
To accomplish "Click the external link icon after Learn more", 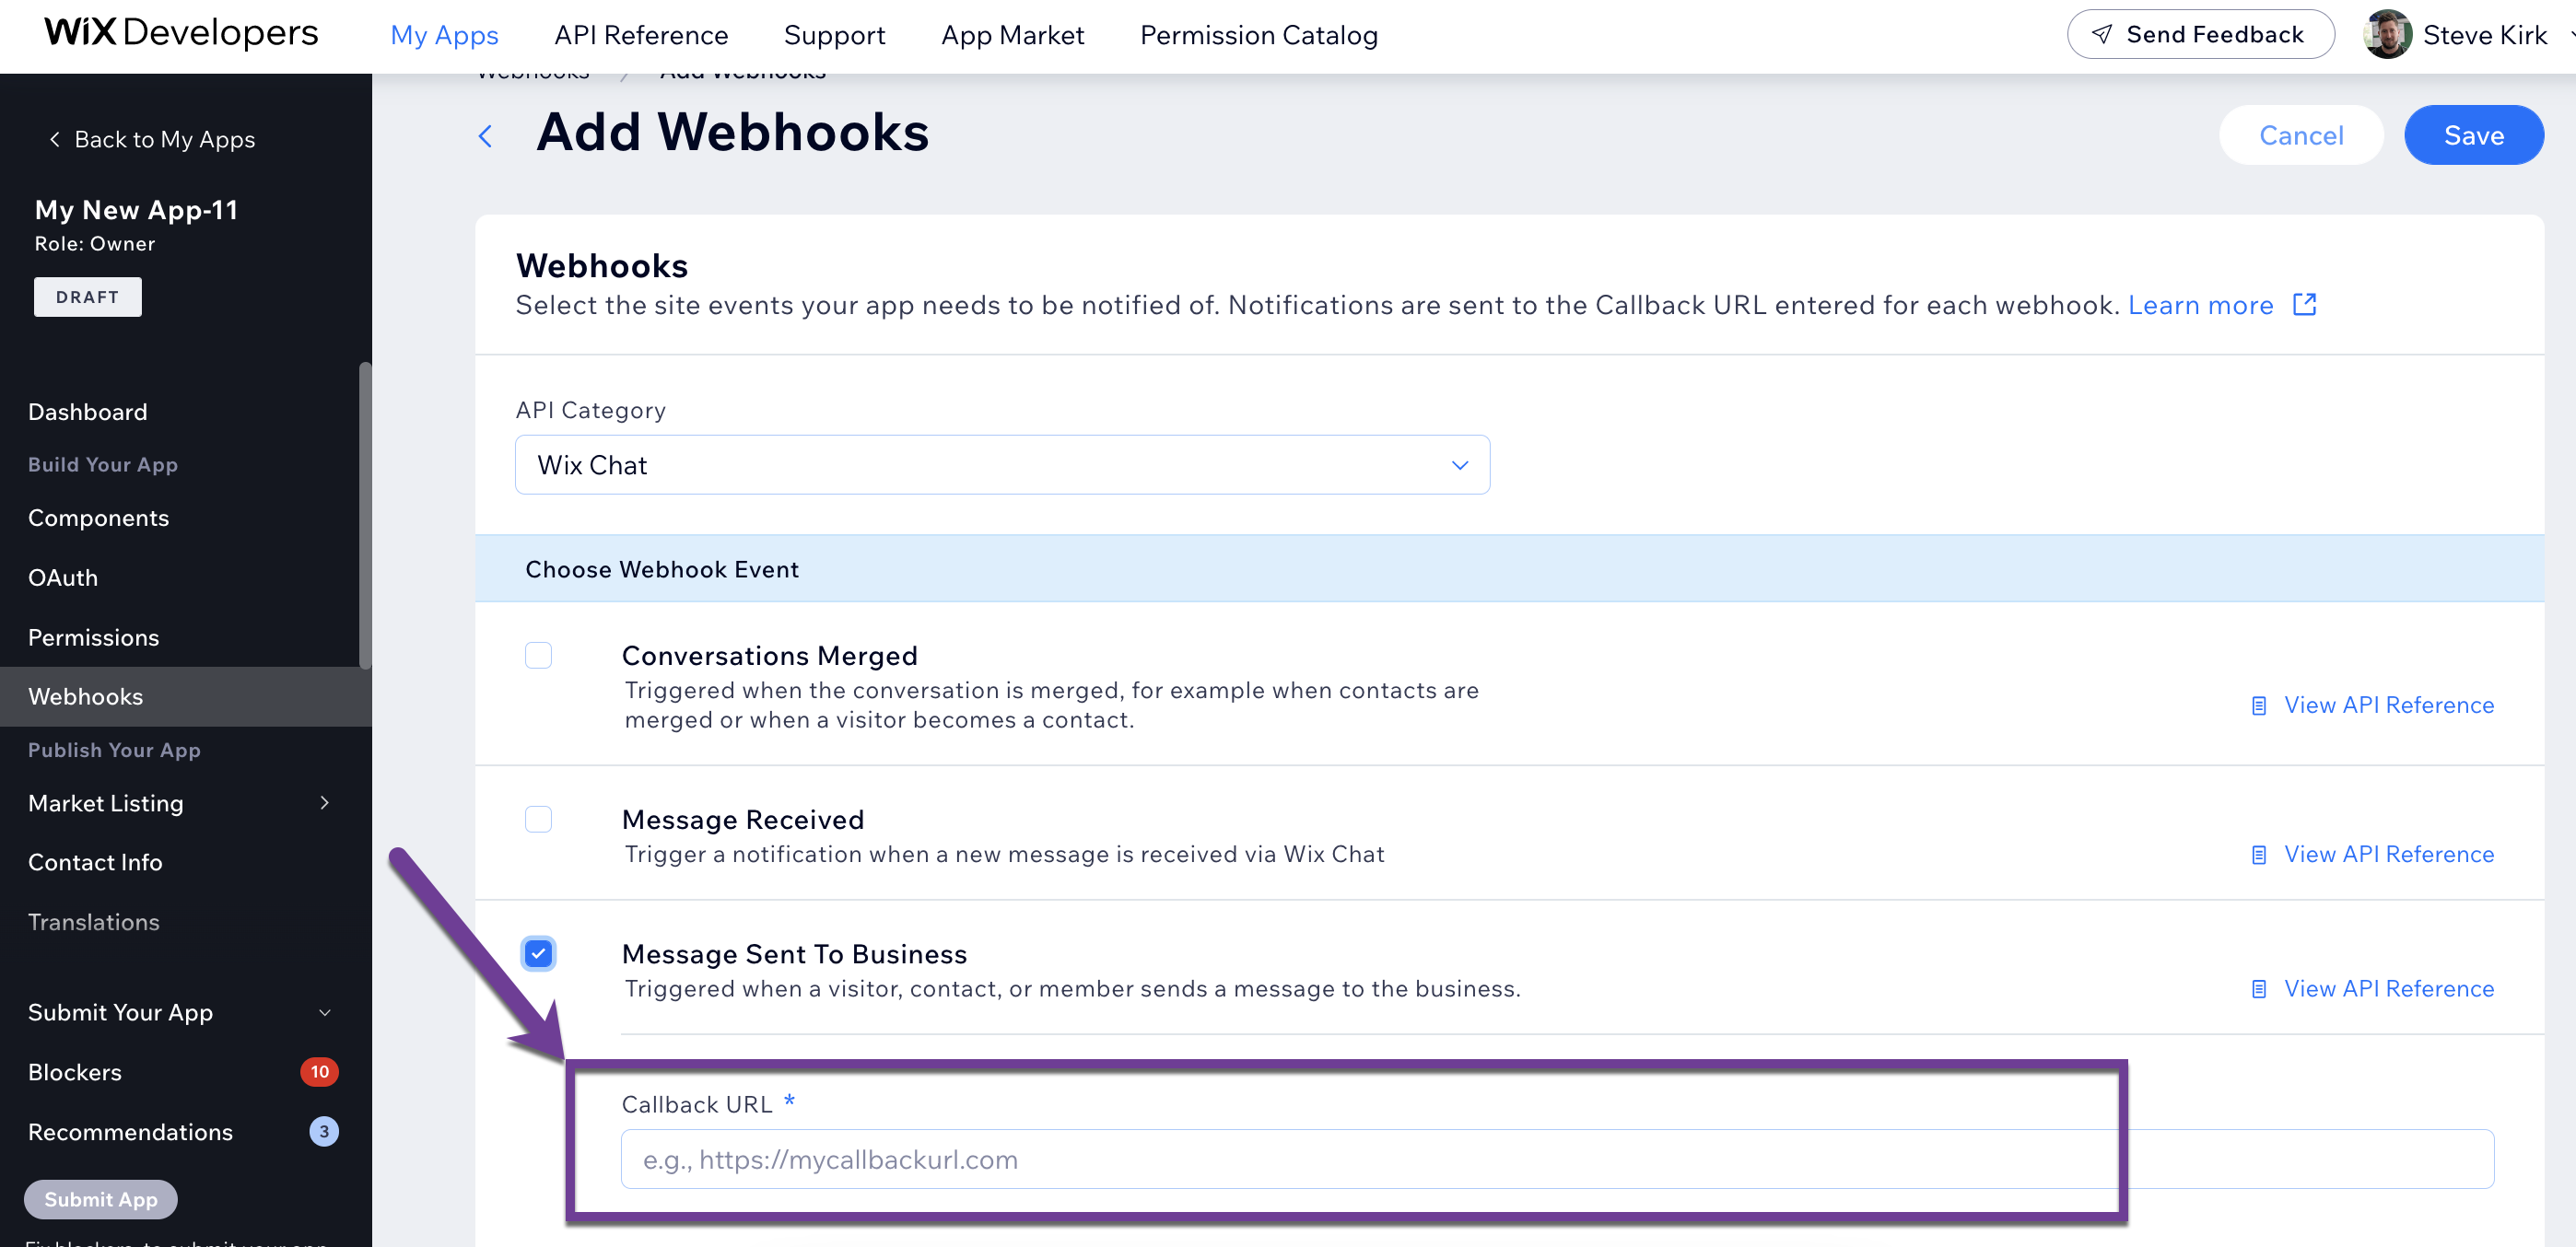I will (x=2305, y=304).
